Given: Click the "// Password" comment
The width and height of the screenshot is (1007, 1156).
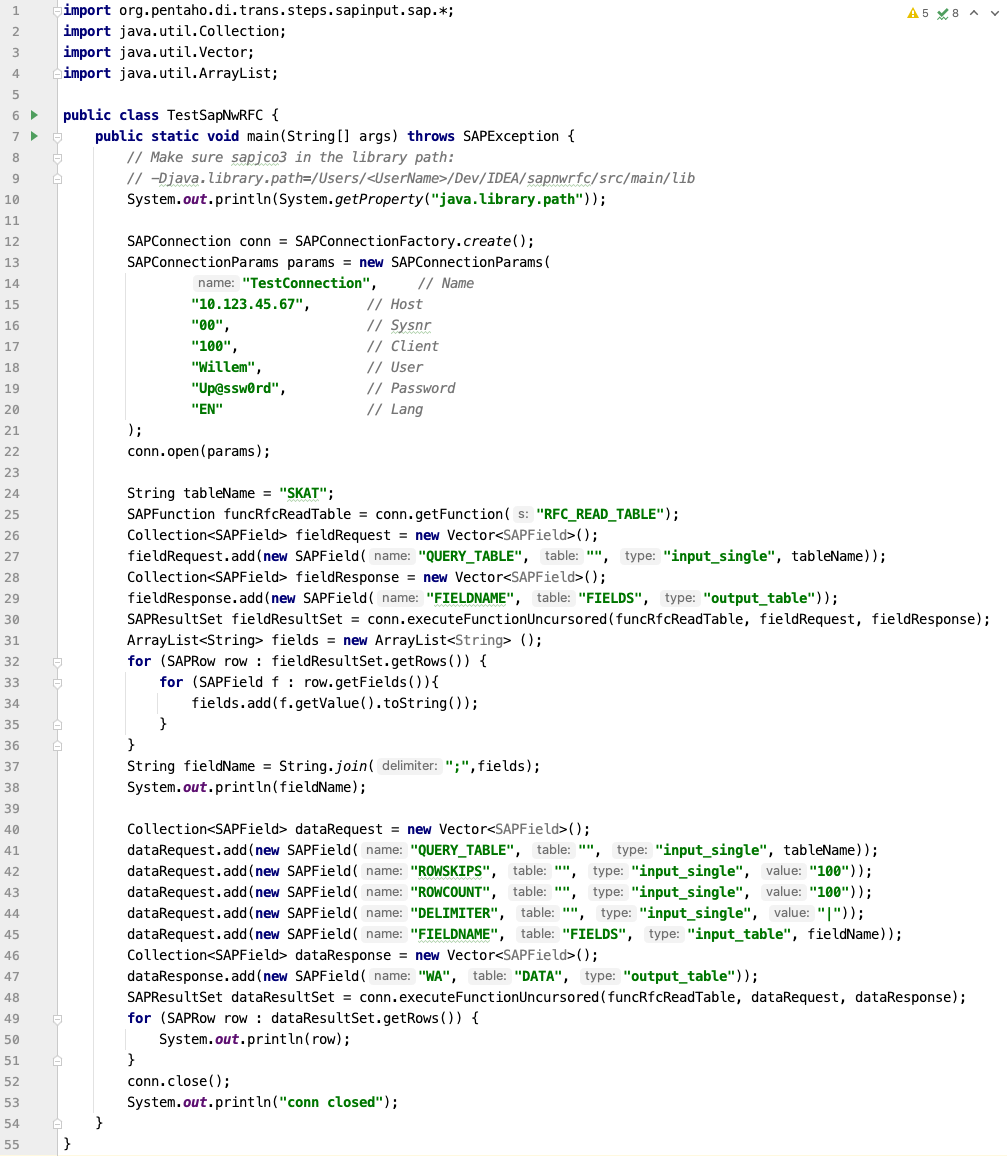Looking at the screenshot, I should pyautogui.click(x=411, y=388).
